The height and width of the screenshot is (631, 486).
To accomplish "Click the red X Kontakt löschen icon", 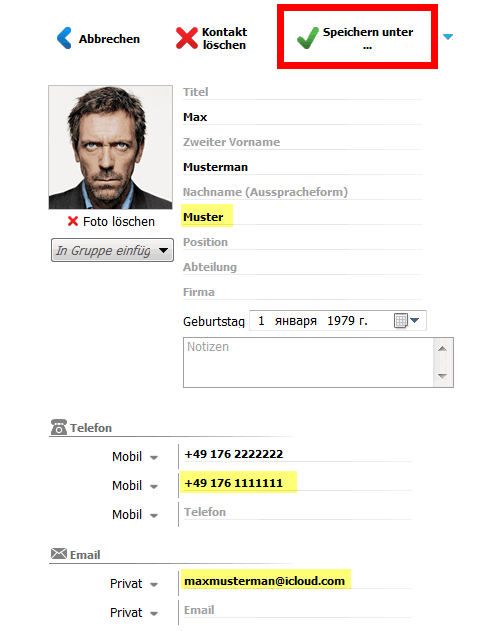I will 187,38.
